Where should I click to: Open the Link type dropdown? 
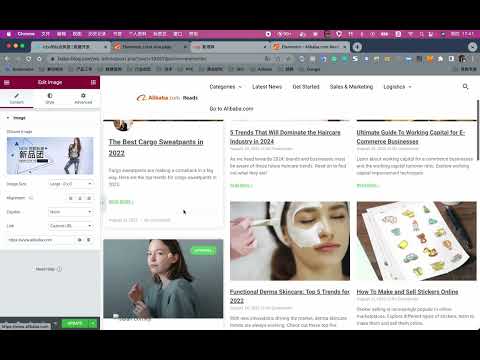click(x=71, y=226)
